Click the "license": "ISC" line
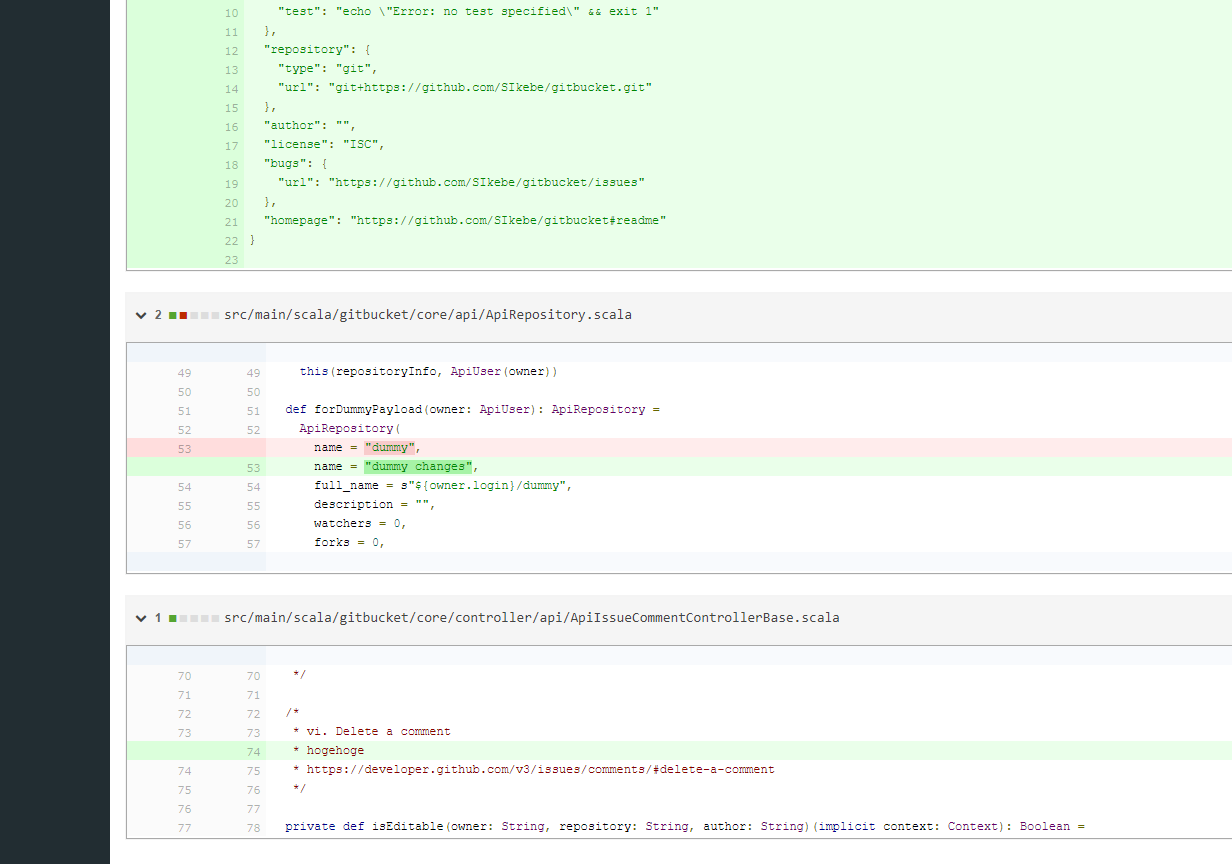The image size is (1232, 864). point(324,145)
